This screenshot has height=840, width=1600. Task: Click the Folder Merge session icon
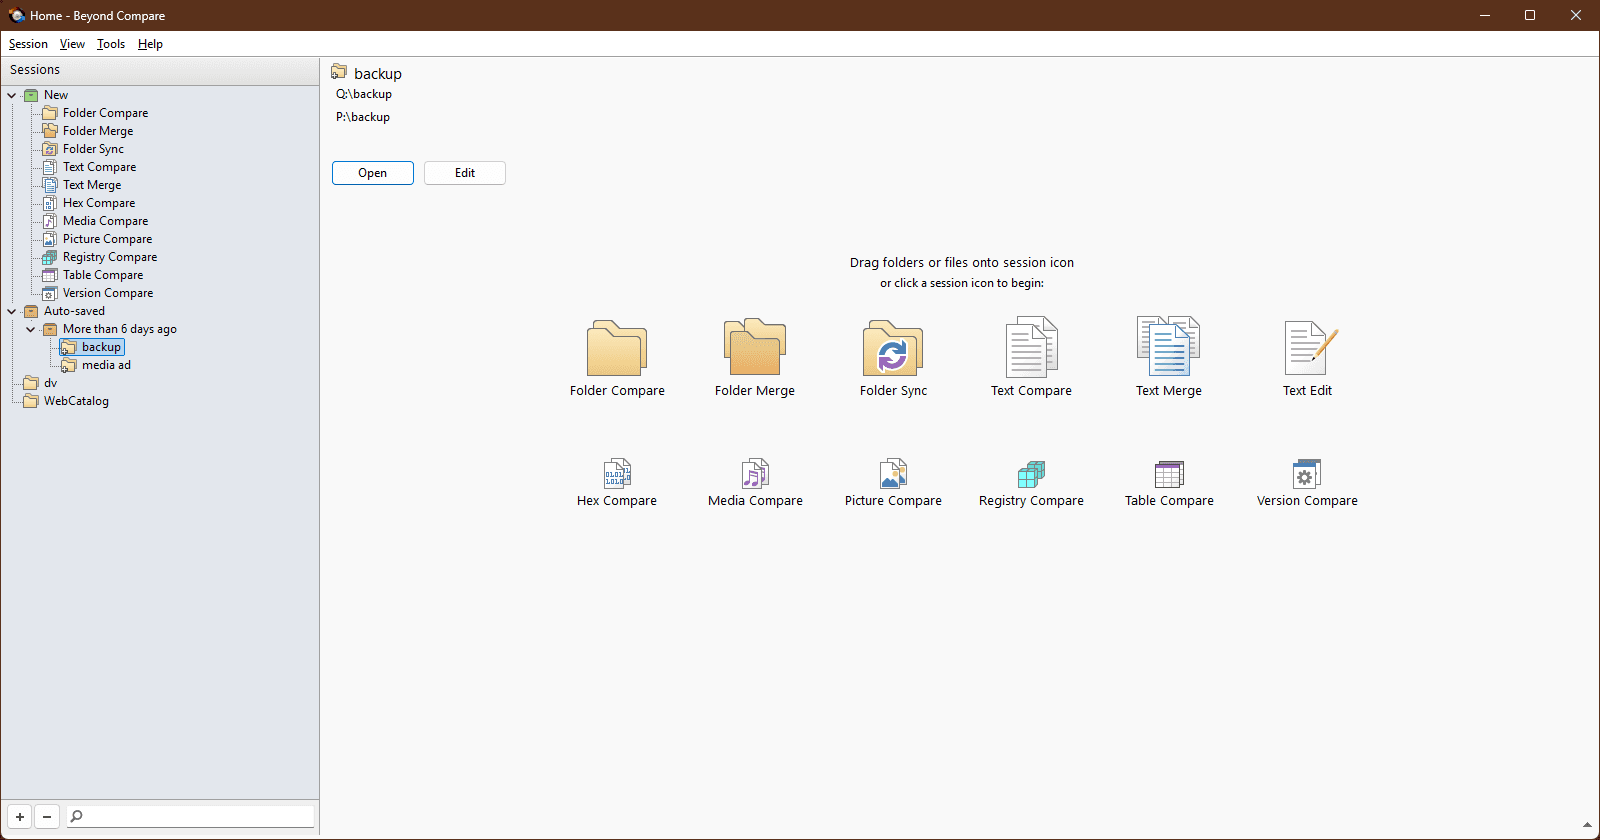pos(754,350)
